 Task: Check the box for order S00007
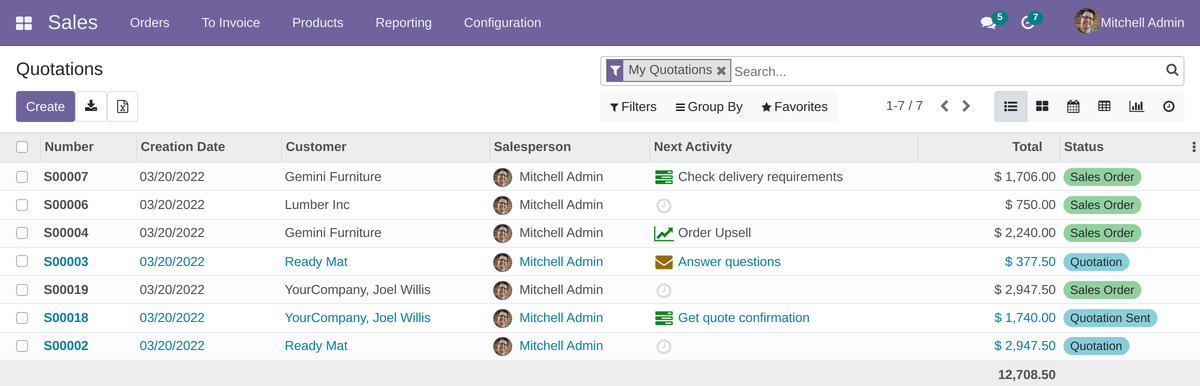coord(22,177)
